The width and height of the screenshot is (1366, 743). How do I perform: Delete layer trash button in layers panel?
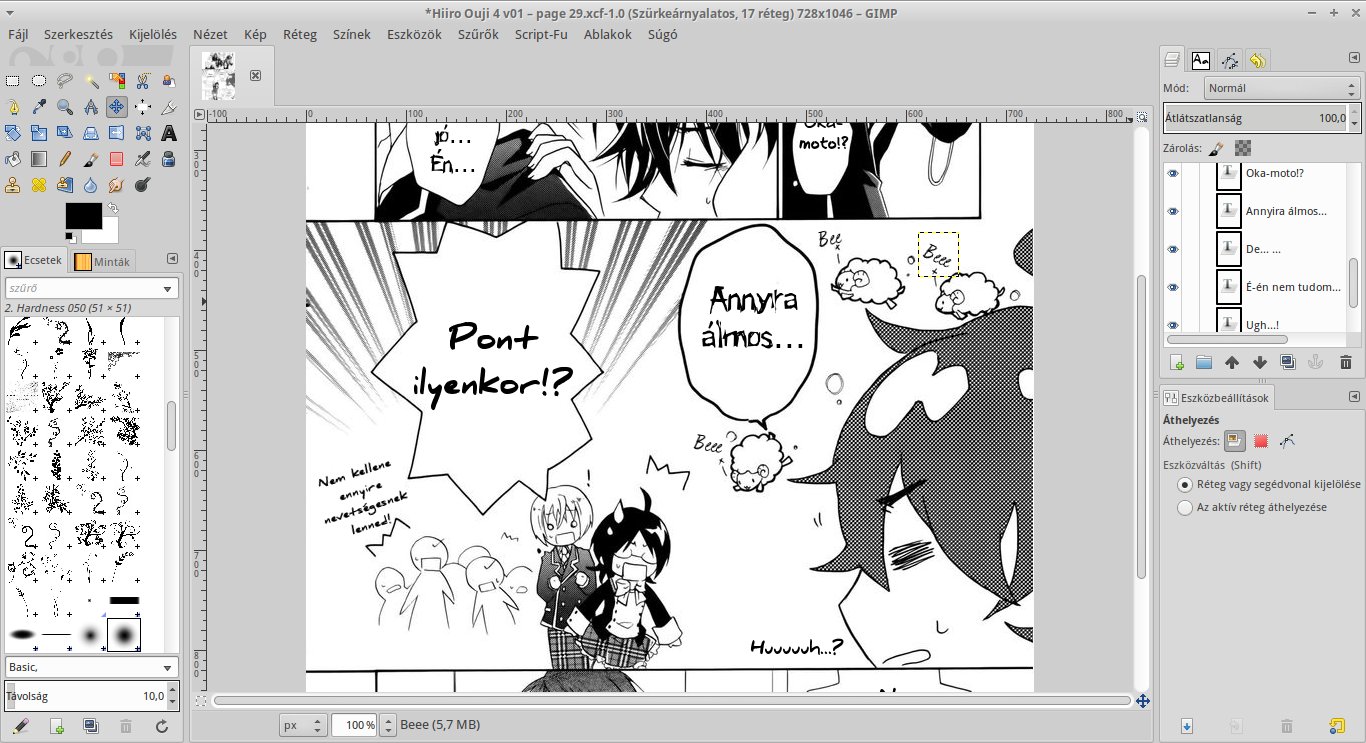1346,363
